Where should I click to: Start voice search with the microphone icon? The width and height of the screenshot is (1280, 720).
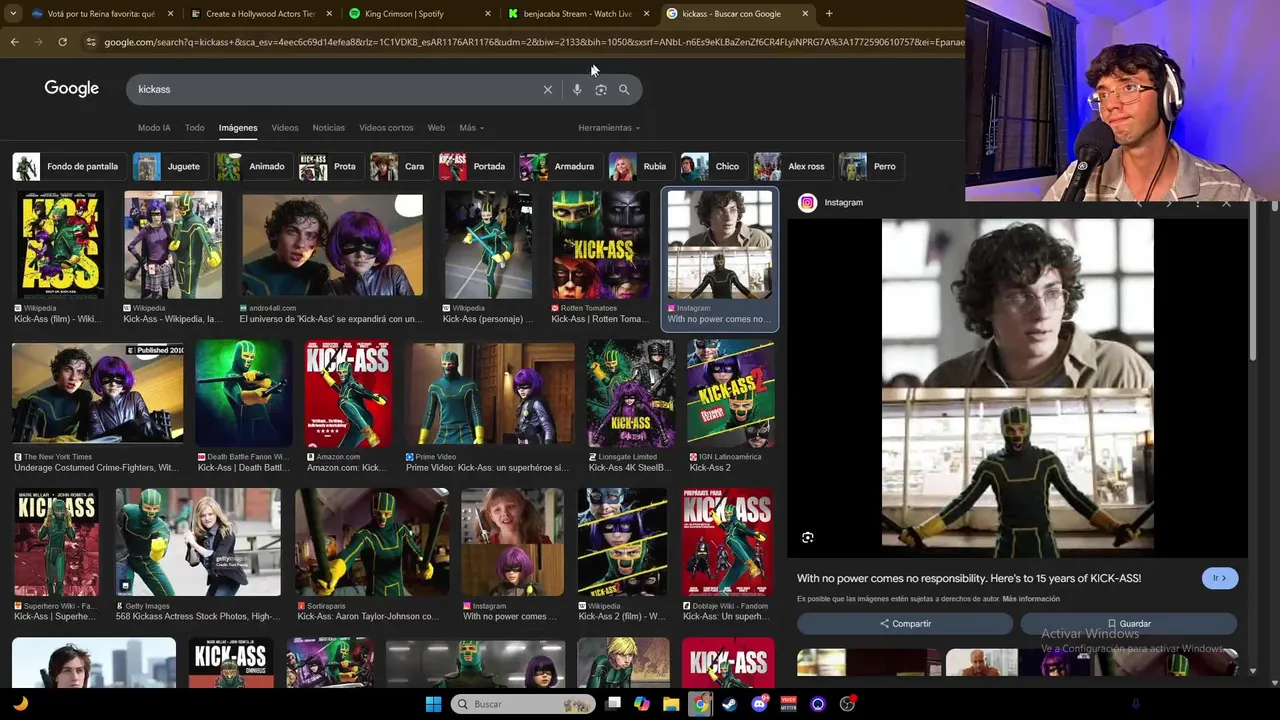(x=577, y=90)
